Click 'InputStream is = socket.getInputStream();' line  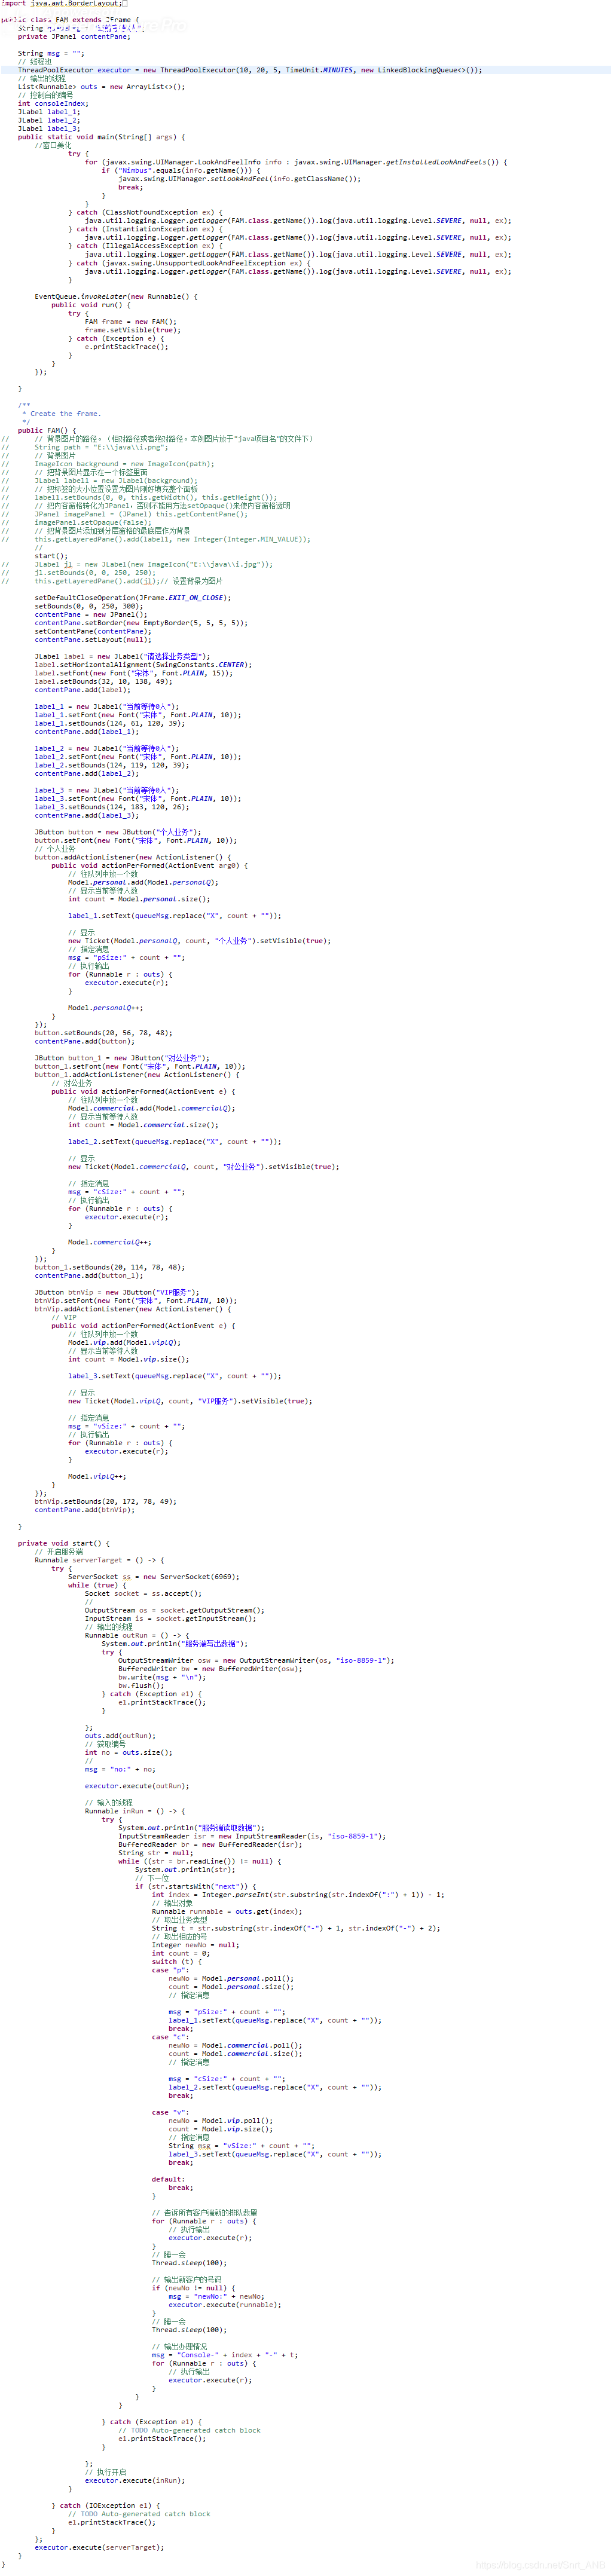[171, 1619]
